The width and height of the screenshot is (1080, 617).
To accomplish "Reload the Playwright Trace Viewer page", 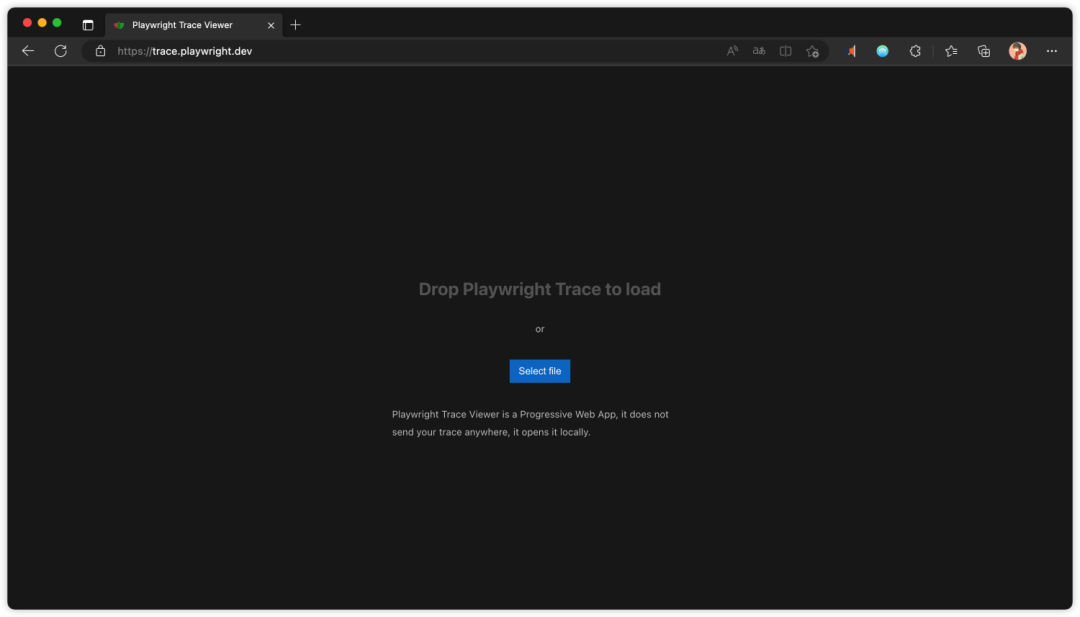I will [x=61, y=51].
